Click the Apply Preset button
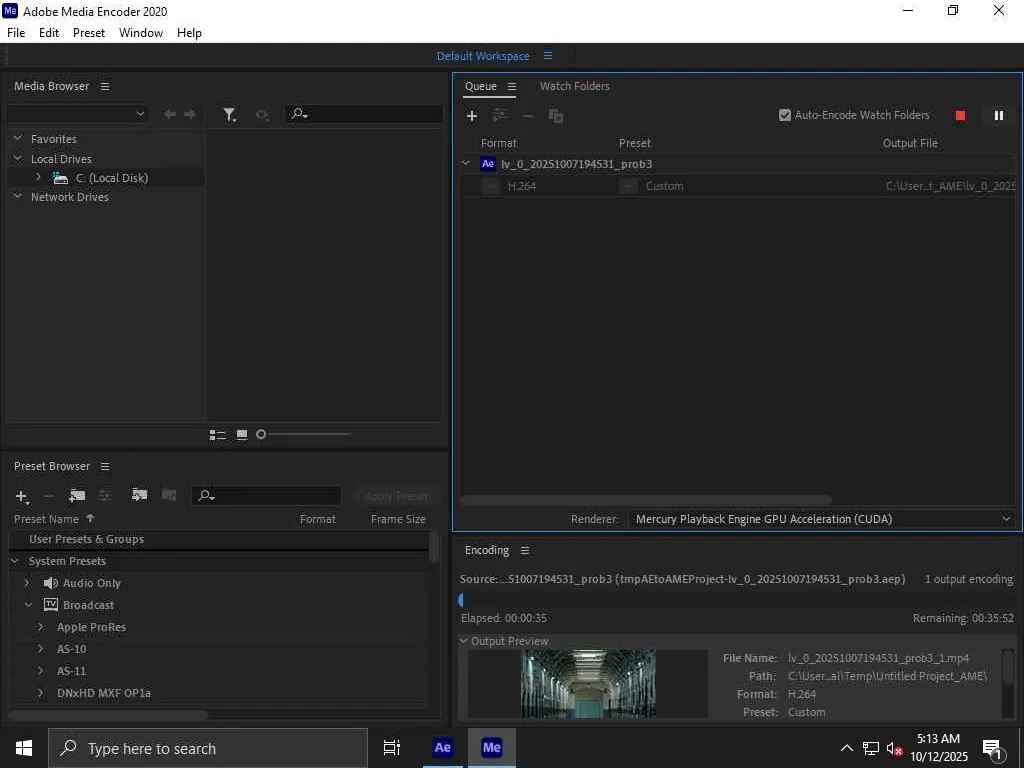This screenshot has height=768, width=1024. [x=396, y=496]
